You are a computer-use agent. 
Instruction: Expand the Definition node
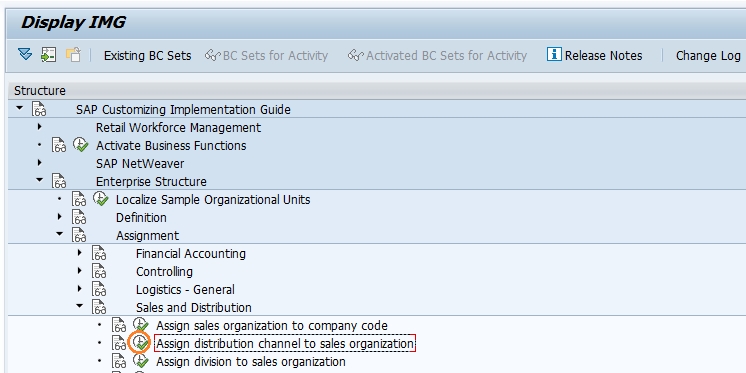(x=59, y=216)
